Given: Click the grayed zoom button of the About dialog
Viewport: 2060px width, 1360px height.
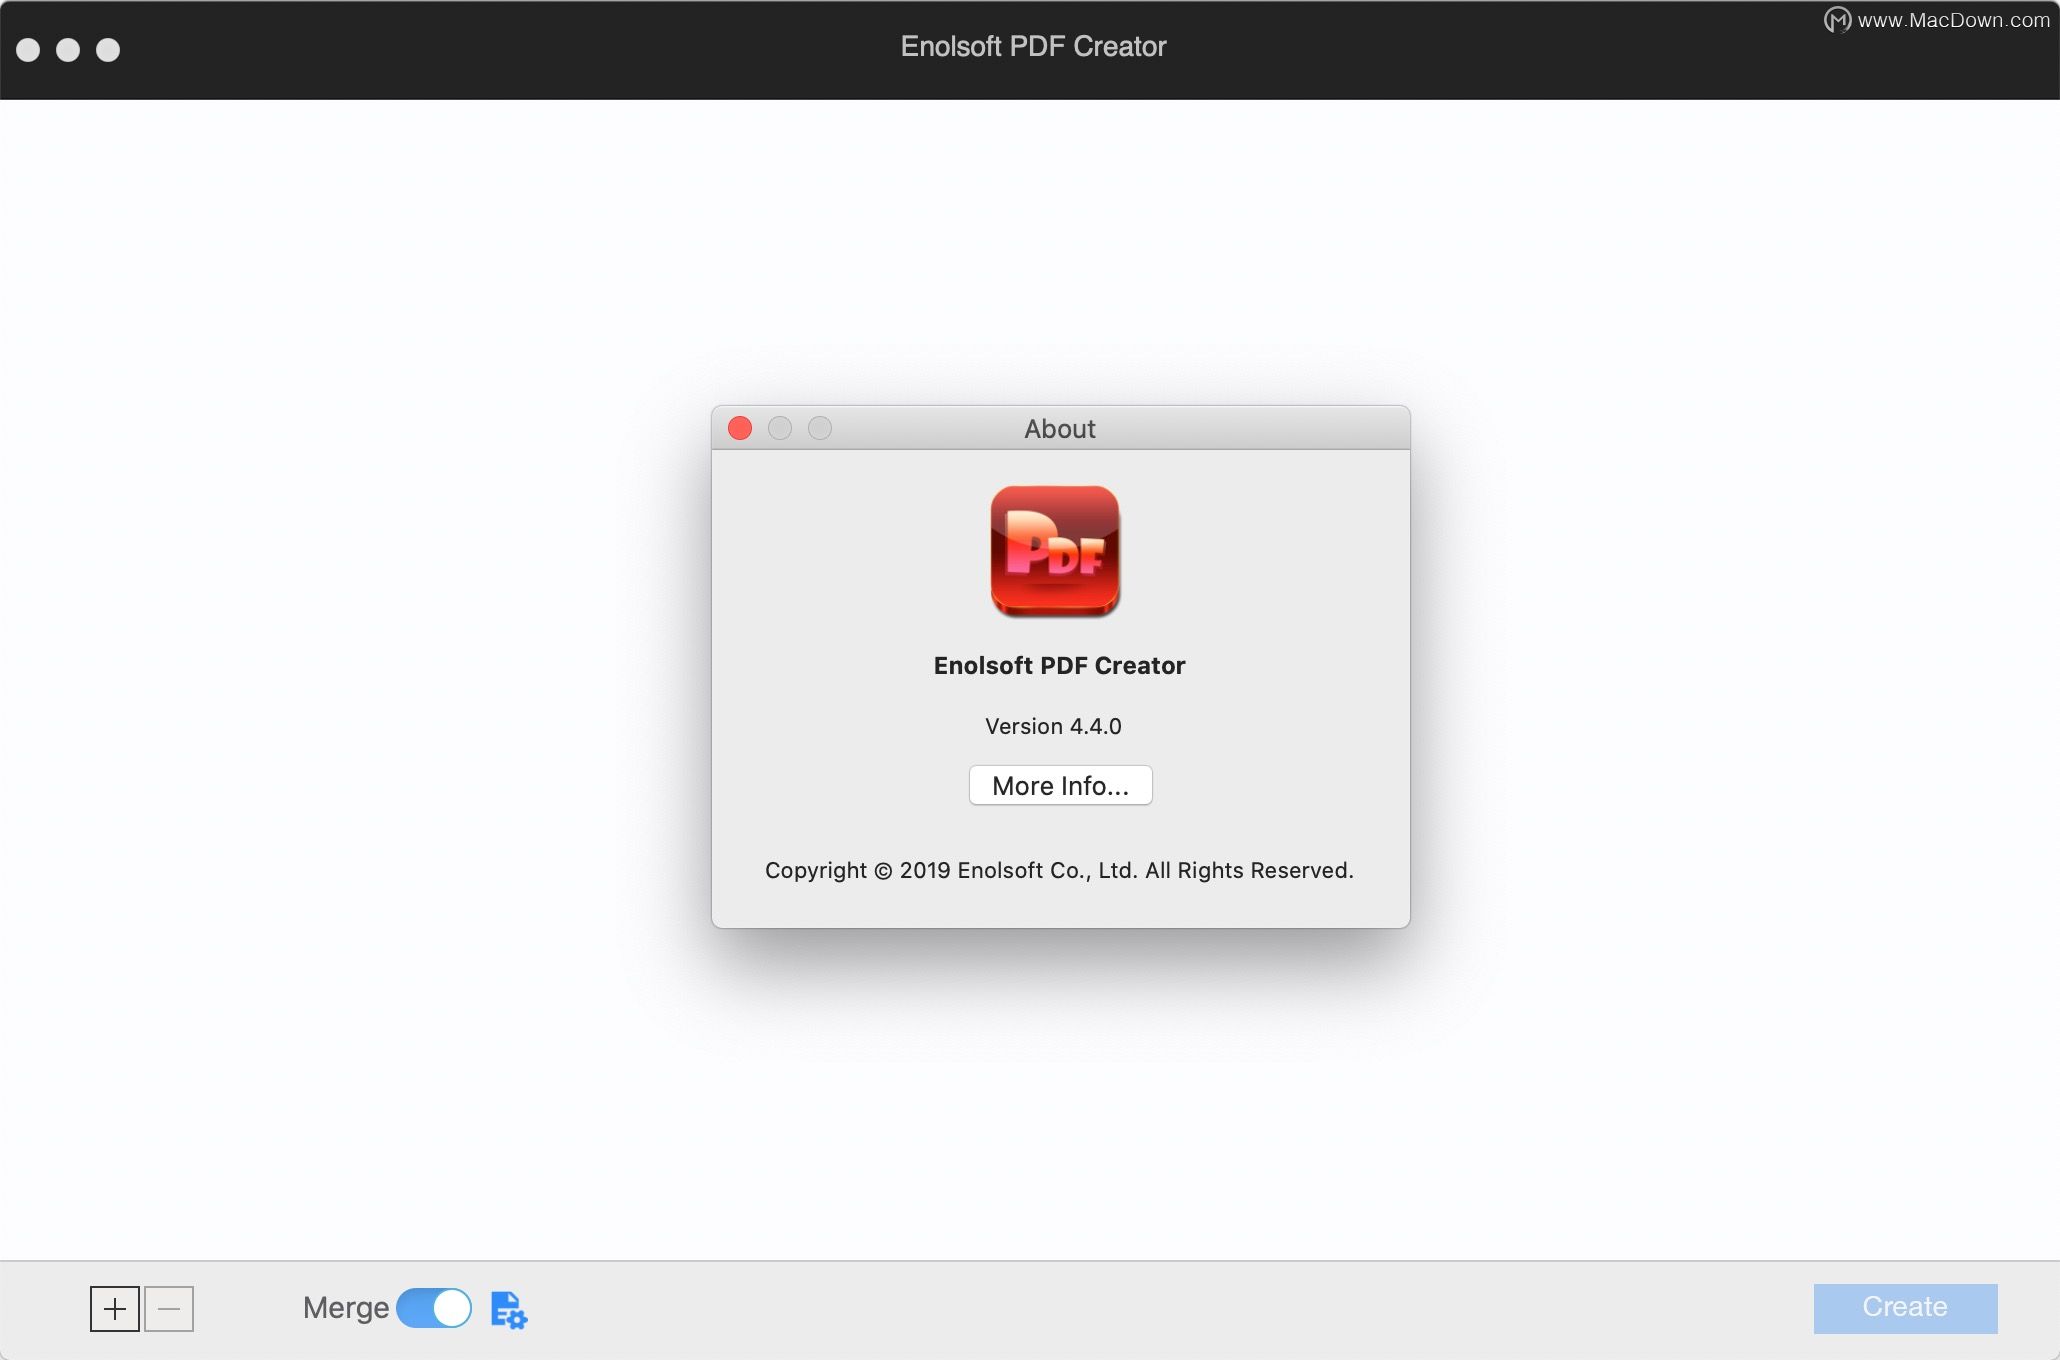Looking at the screenshot, I should [x=820, y=428].
